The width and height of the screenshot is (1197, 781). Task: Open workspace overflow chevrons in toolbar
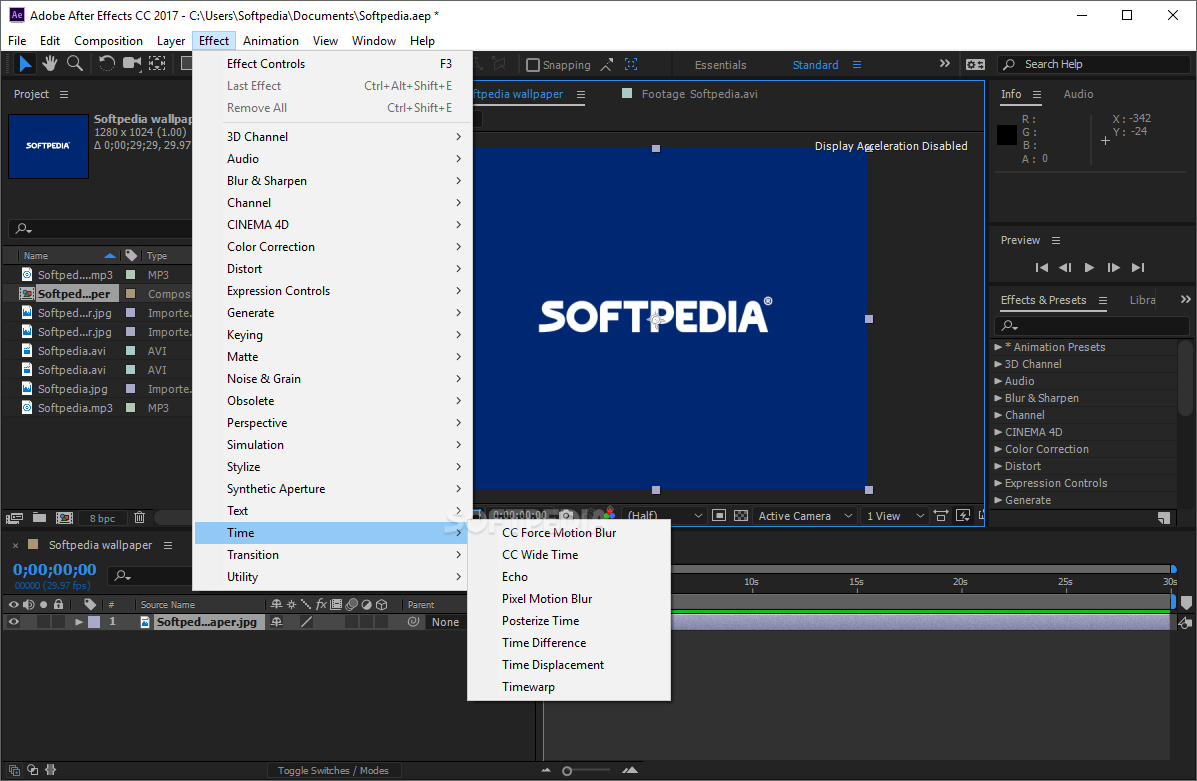944,63
